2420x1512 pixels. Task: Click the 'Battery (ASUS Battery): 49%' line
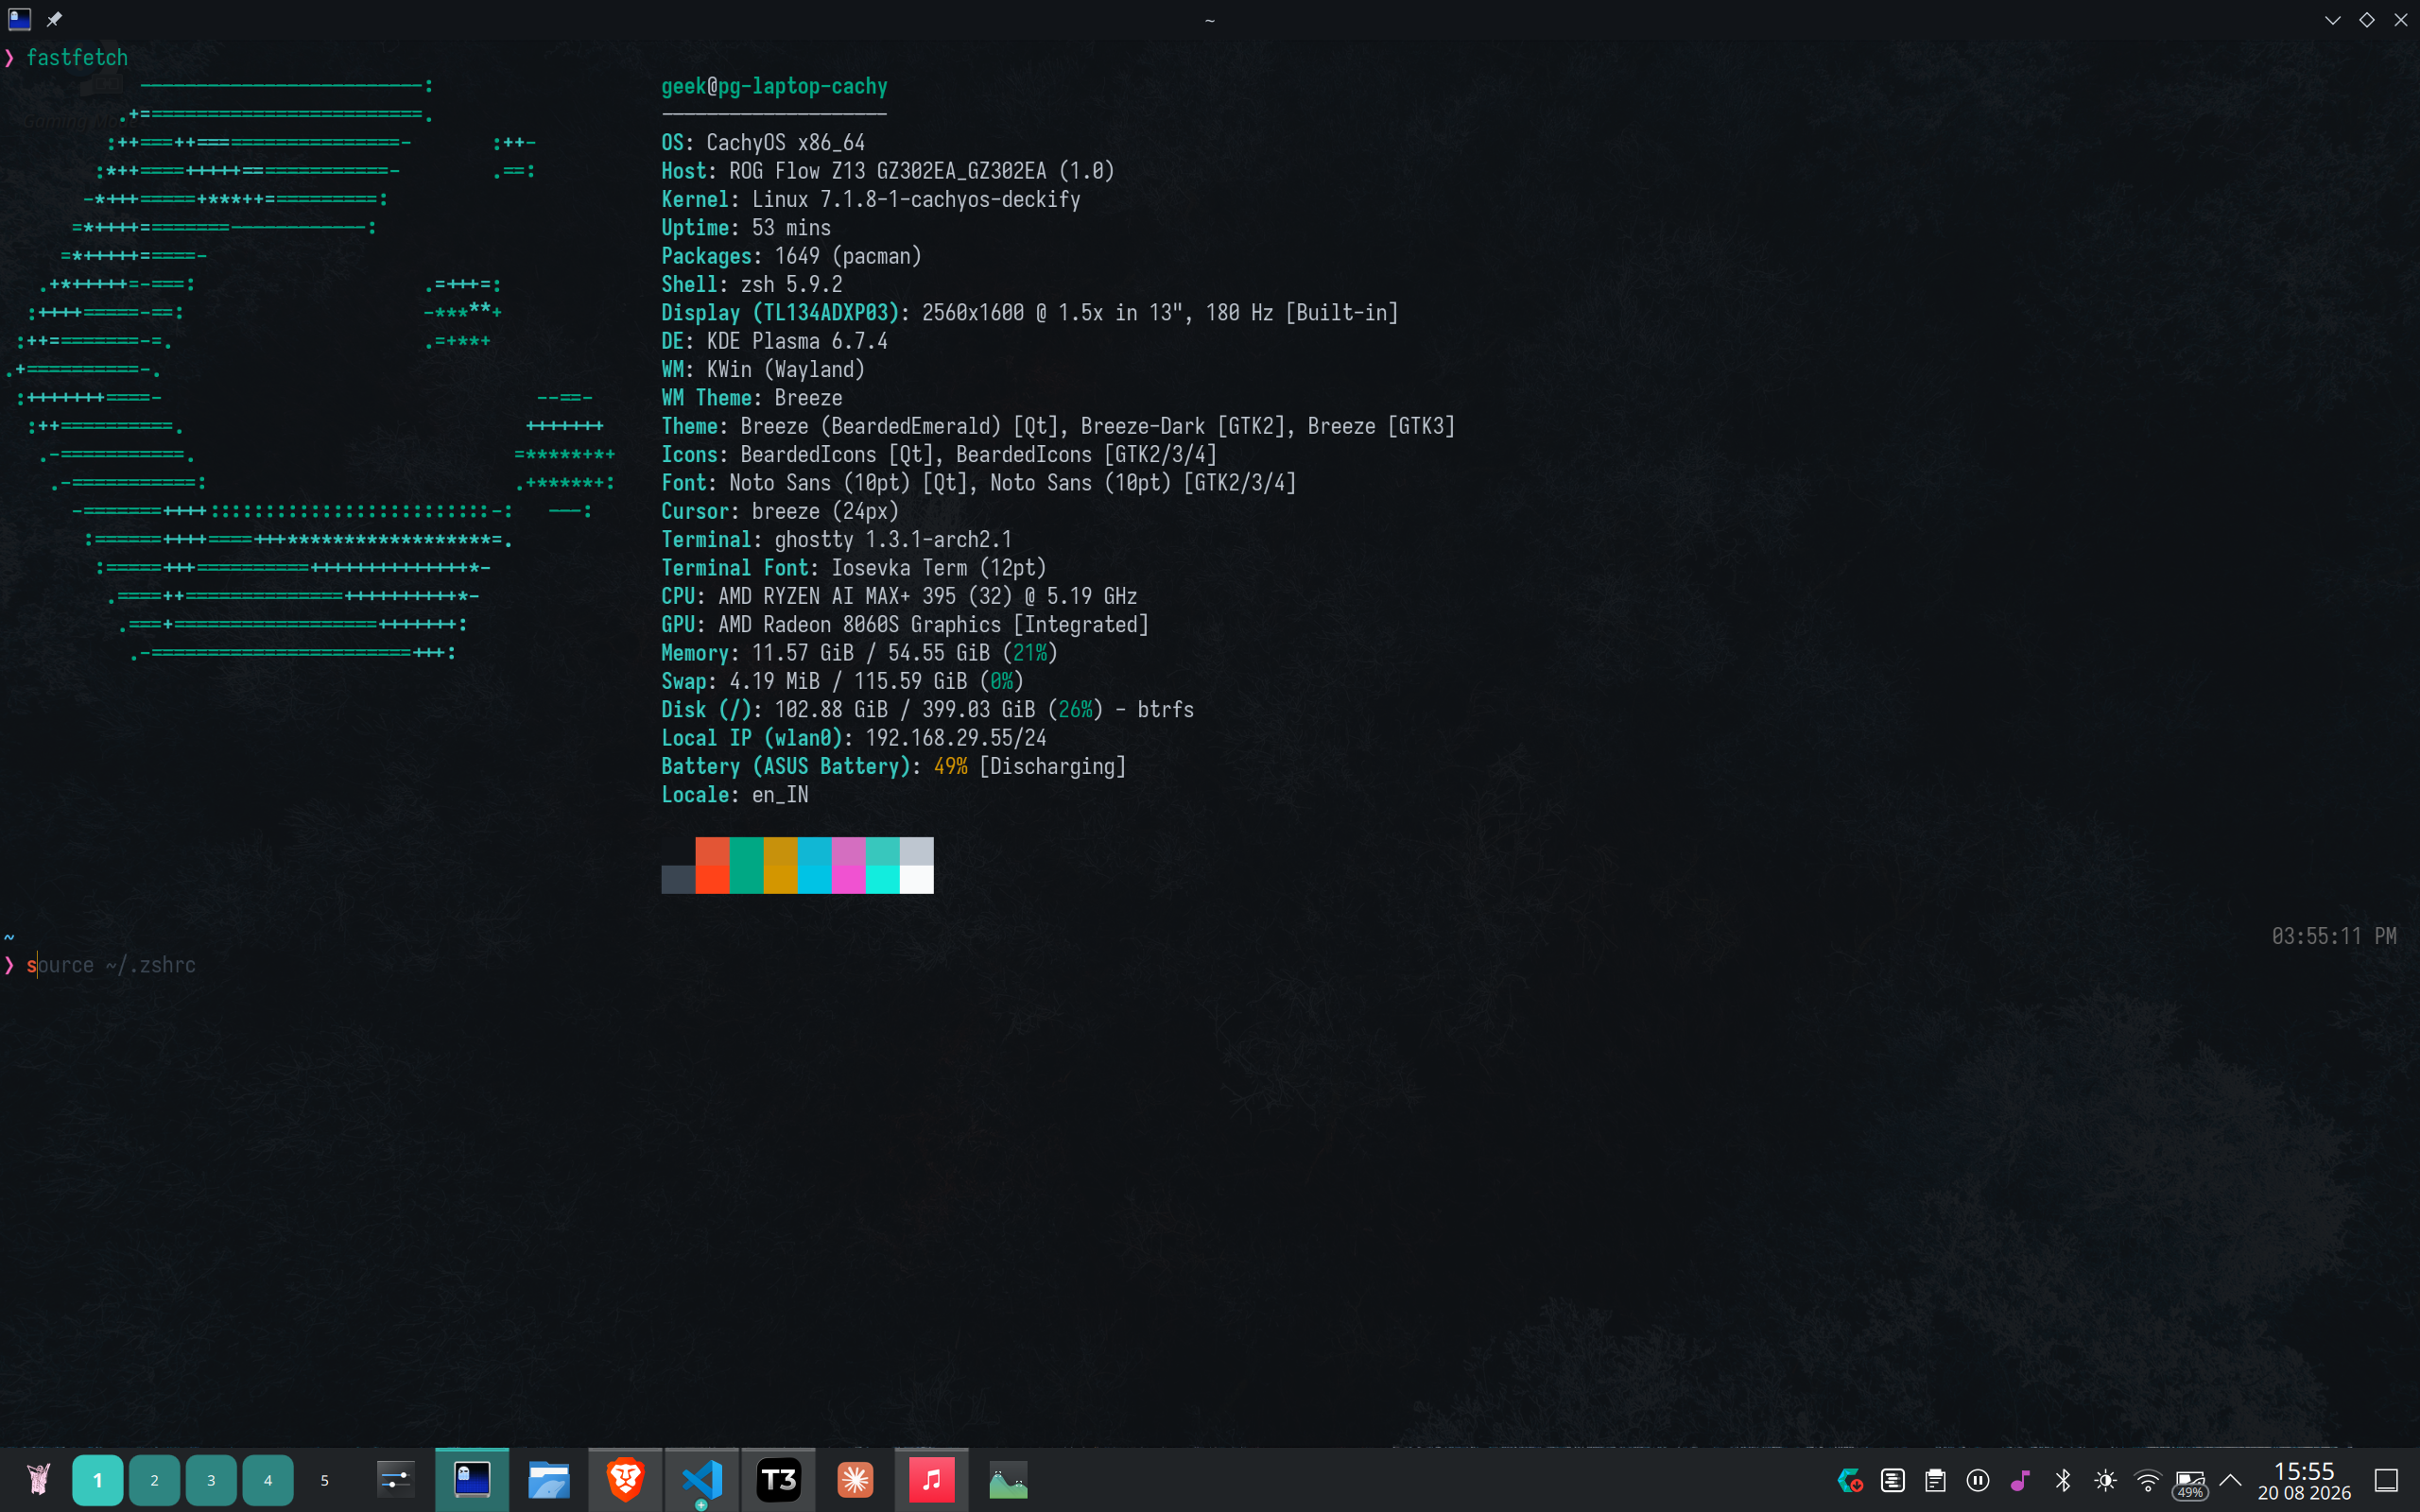894,767
